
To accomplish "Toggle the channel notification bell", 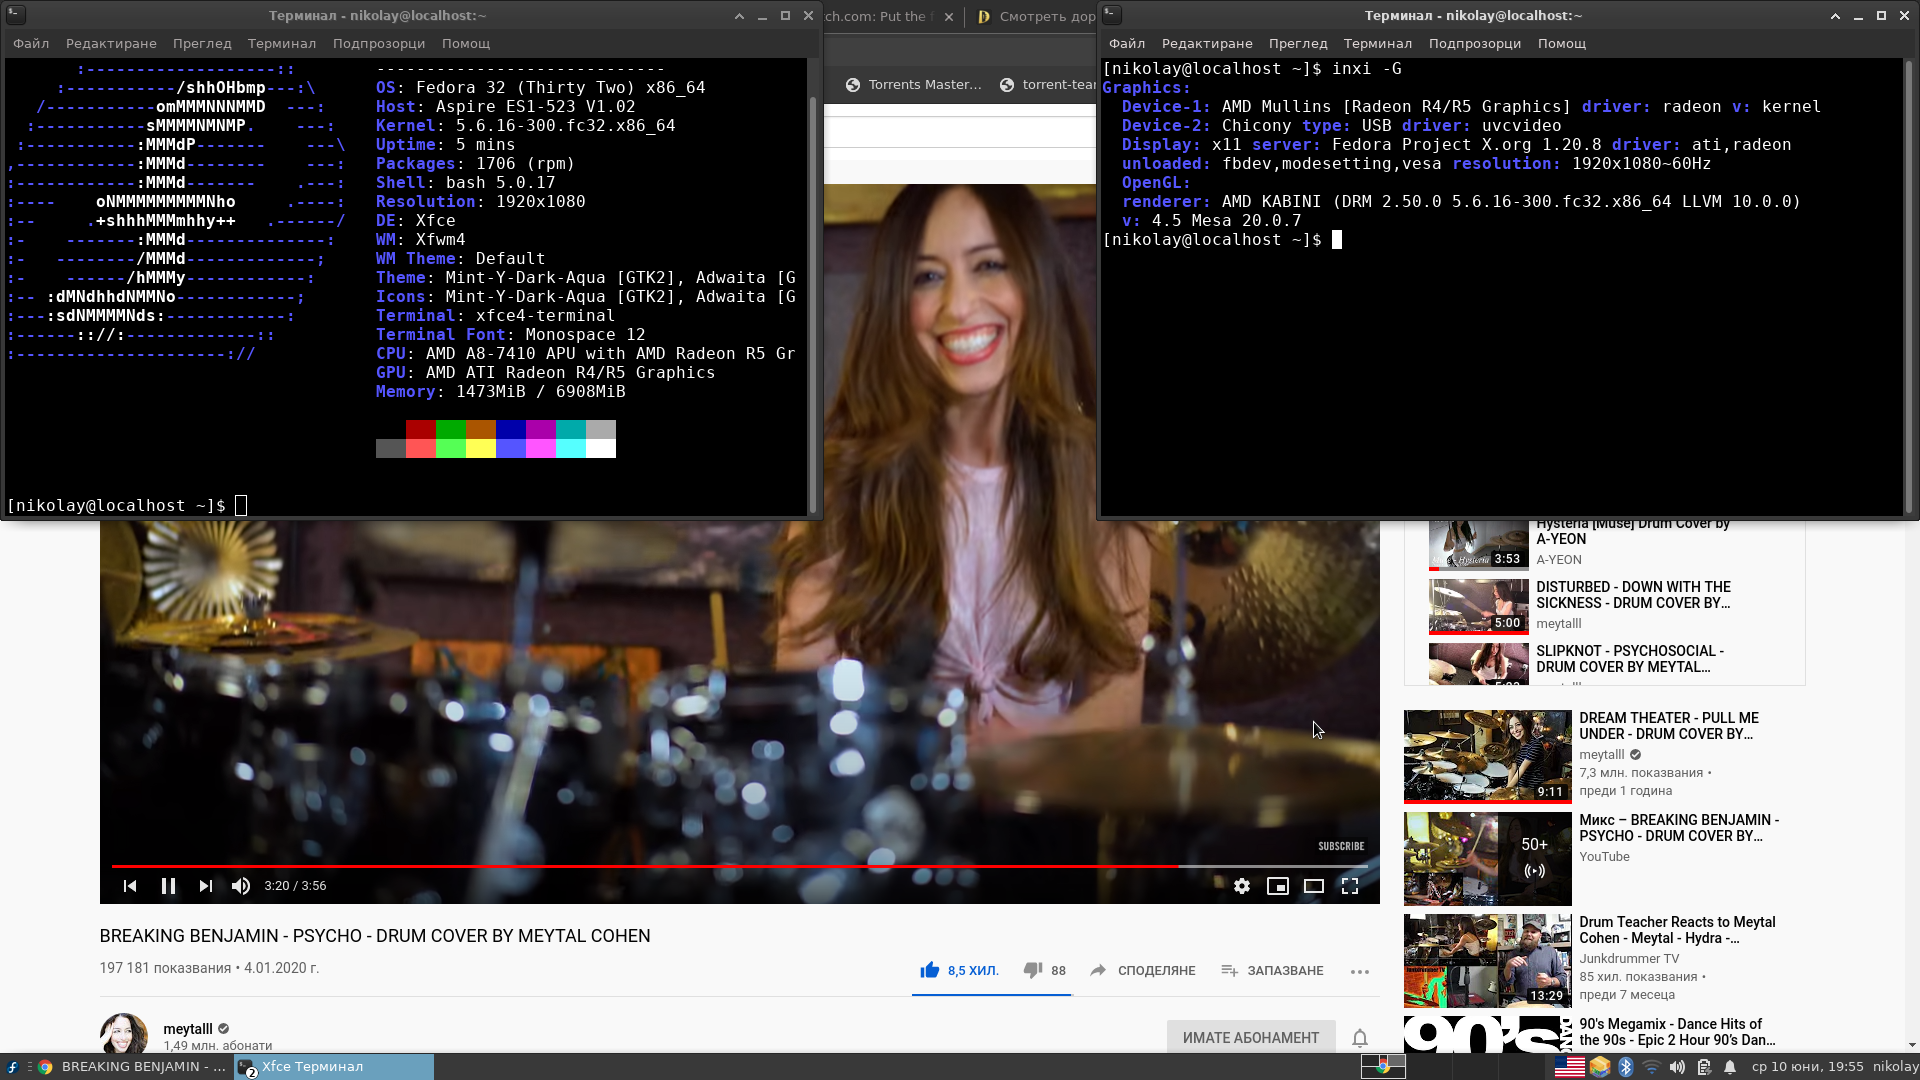I will click(1359, 1038).
